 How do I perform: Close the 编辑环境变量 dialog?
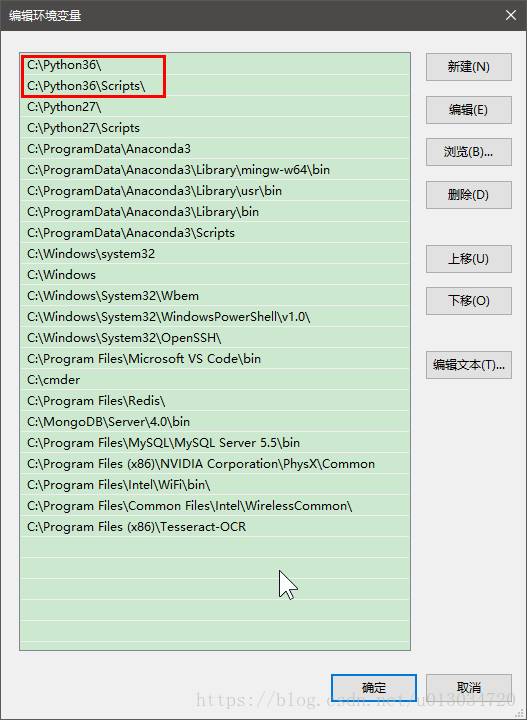[511, 15]
